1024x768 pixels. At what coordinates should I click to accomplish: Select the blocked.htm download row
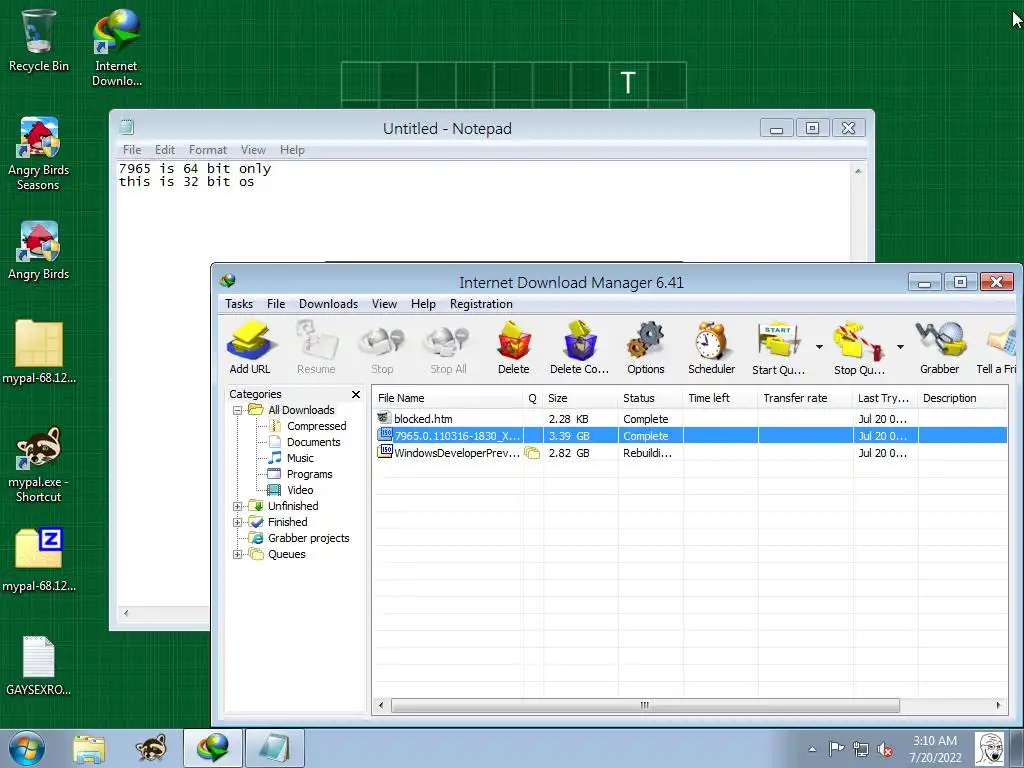tap(690, 419)
